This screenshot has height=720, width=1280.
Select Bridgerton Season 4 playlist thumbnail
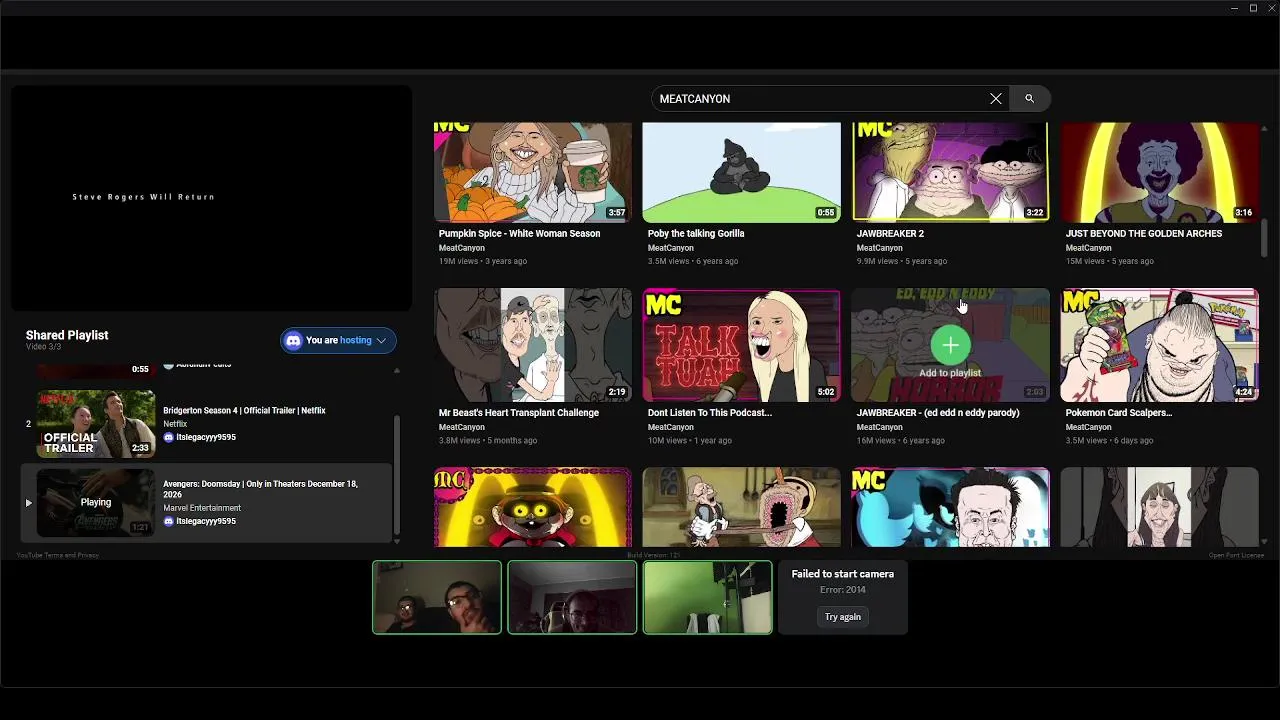click(96, 424)
